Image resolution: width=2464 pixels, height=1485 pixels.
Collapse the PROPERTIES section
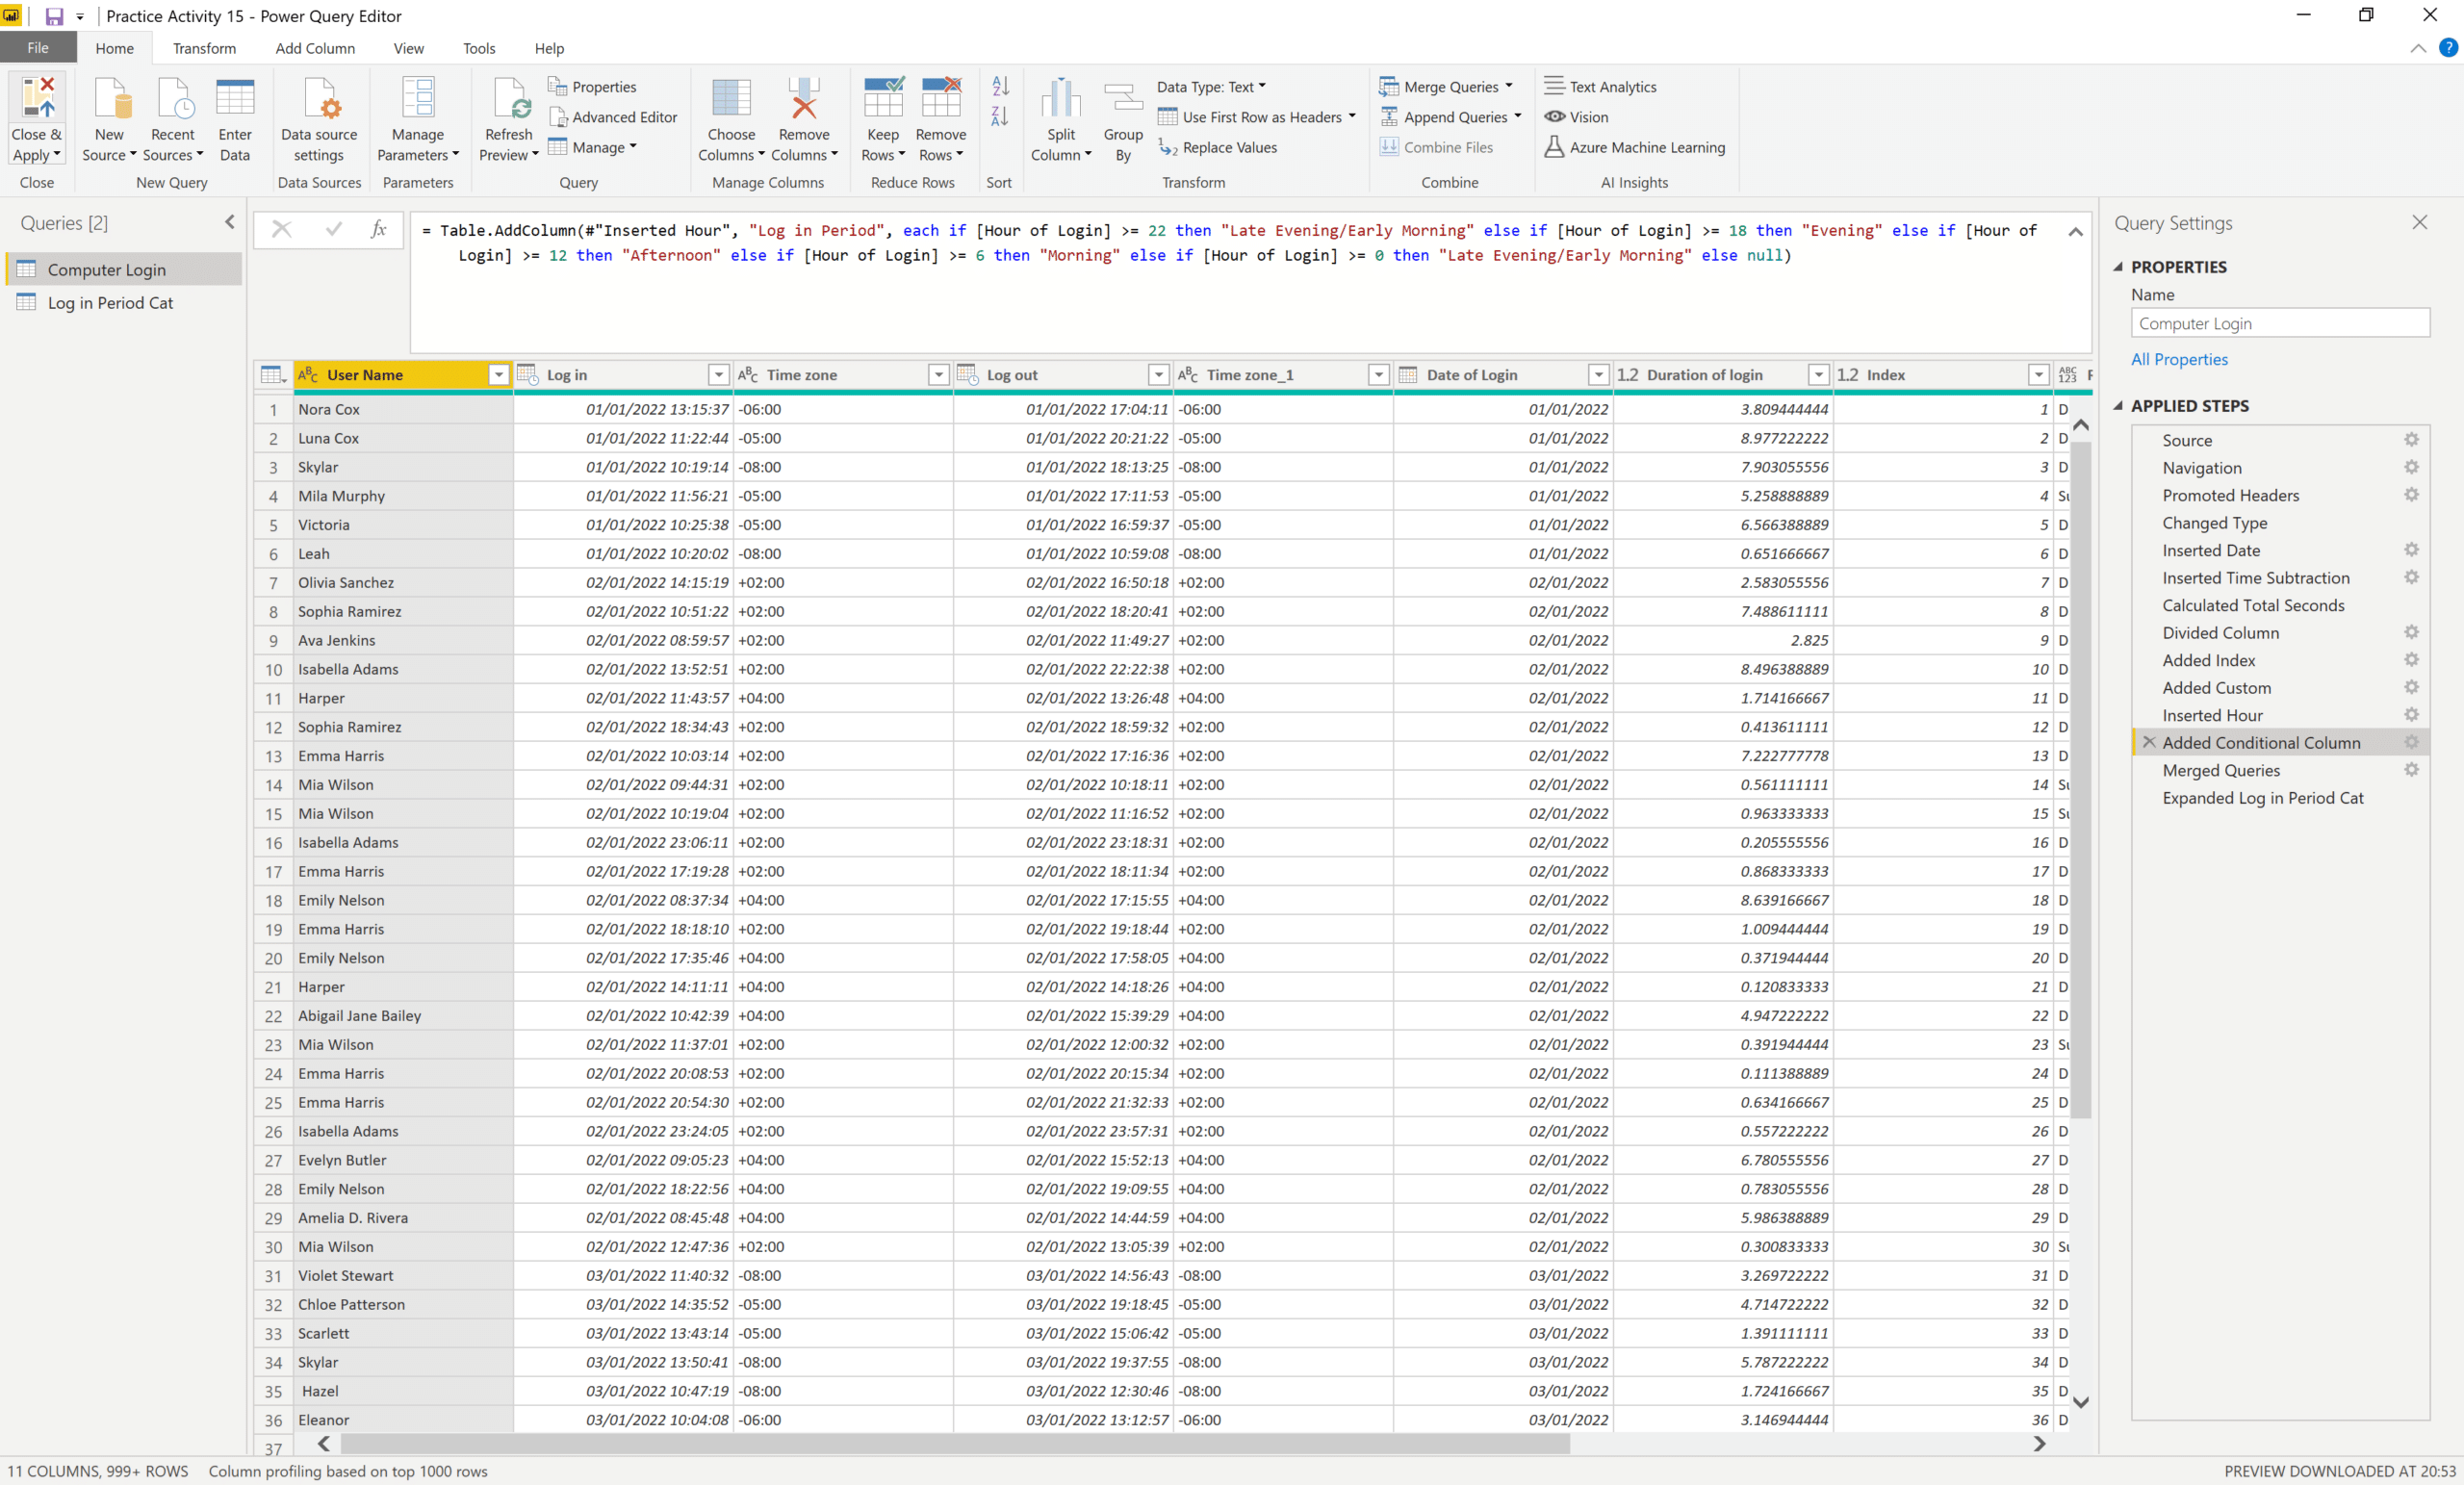2118,267
